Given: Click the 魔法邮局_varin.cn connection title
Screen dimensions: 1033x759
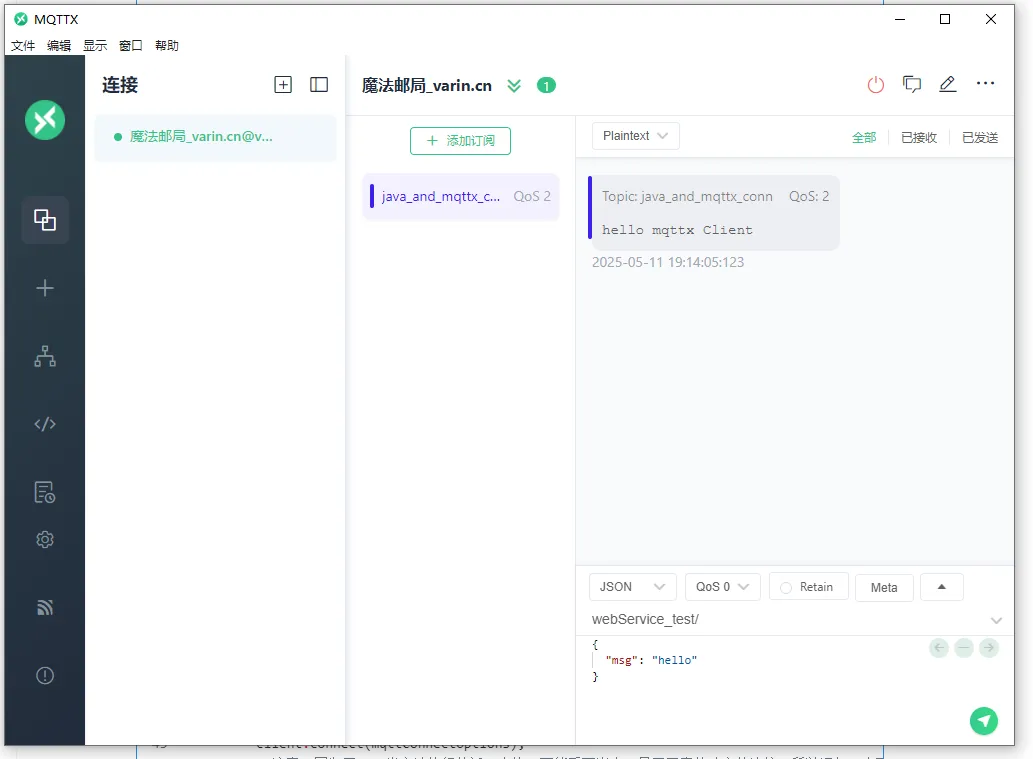Looking at the screenshot, I should pos(427,86).
